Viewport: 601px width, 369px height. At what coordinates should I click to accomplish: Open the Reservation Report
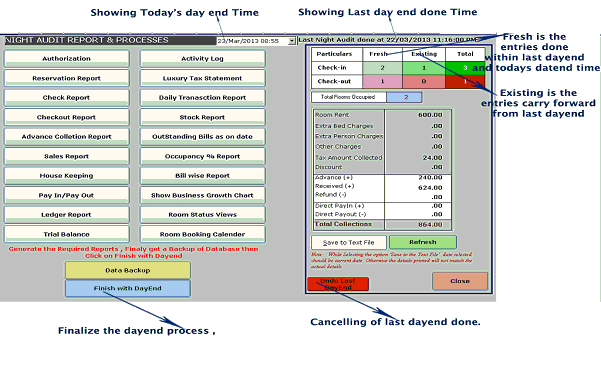coord(67,78)
